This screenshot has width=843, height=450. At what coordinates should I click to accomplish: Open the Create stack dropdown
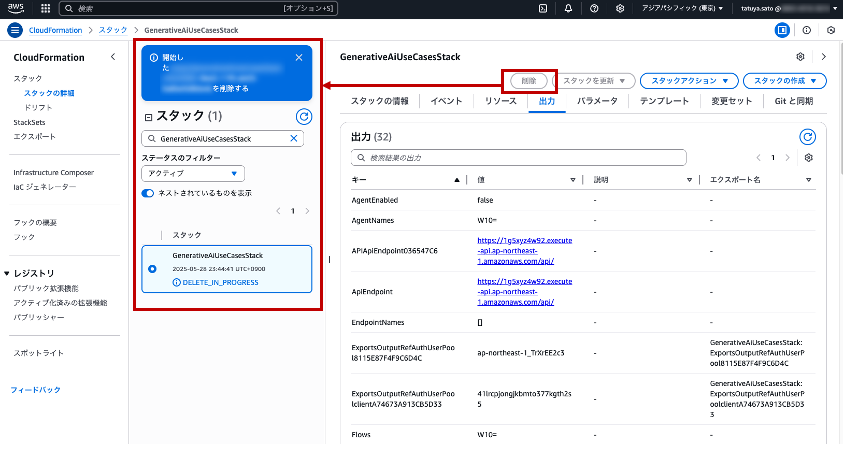pos(784,81)
